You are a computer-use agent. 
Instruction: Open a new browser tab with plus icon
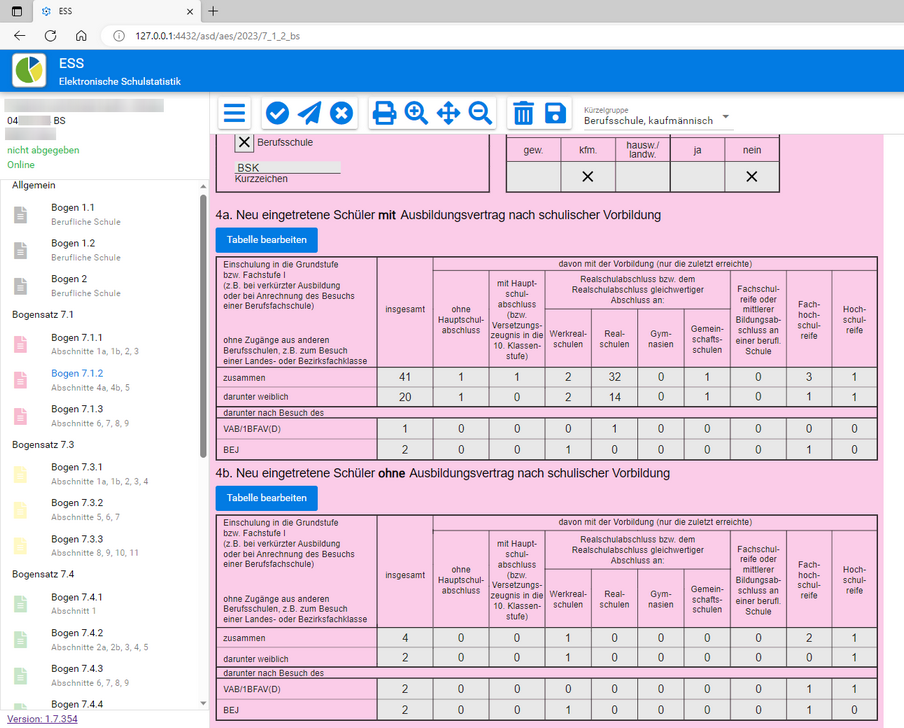213,11
